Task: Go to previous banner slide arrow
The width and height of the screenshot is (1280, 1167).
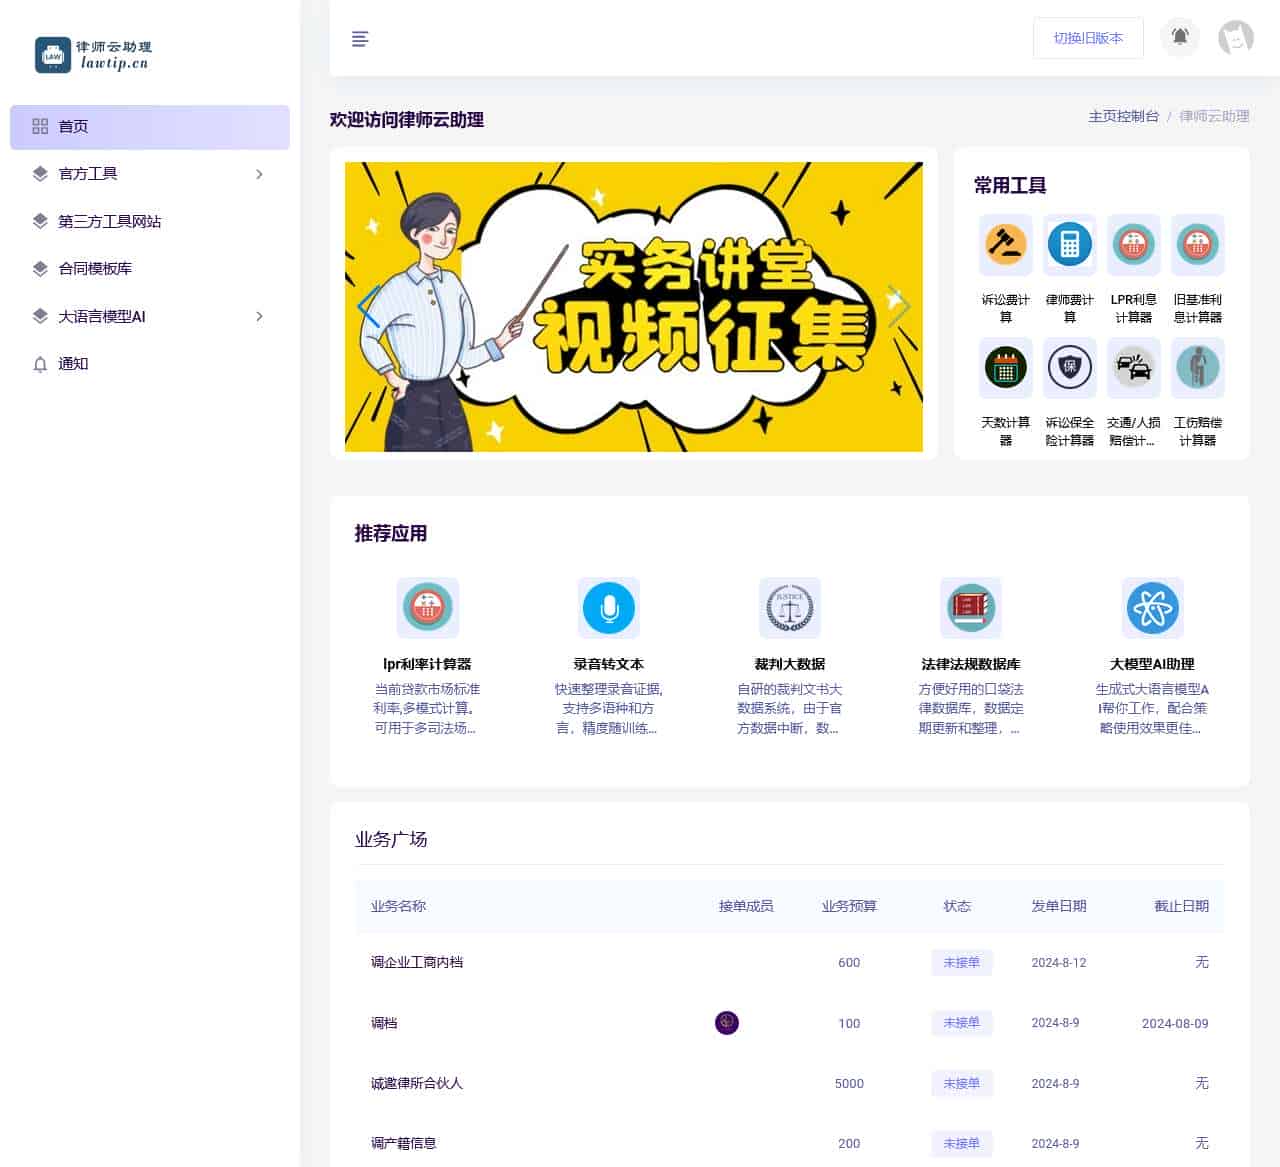Action: [369, 307]
